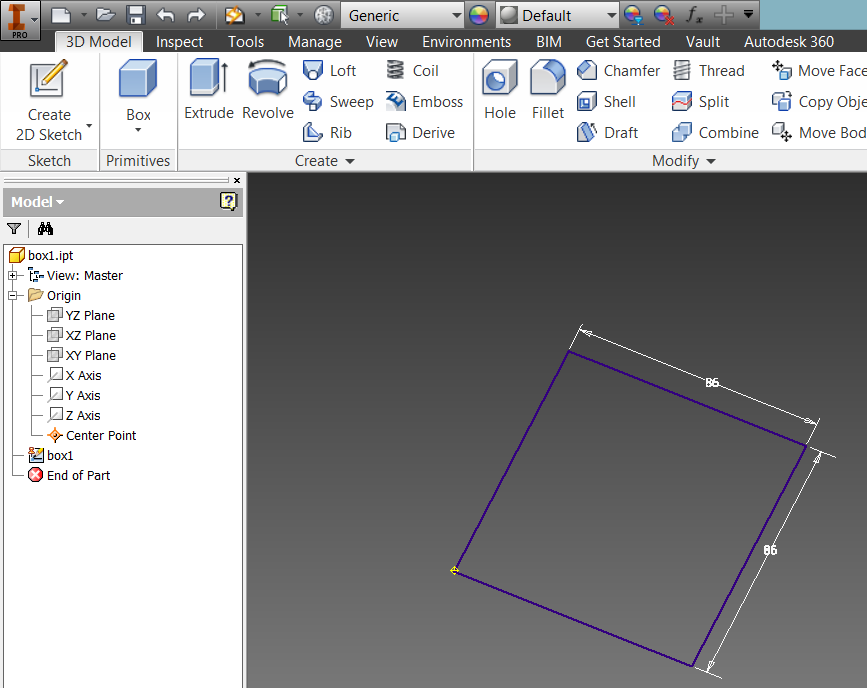Screen dimensions: 867x688
Task: Open the fx Parameters tool
Action: [x=694, y=15]
